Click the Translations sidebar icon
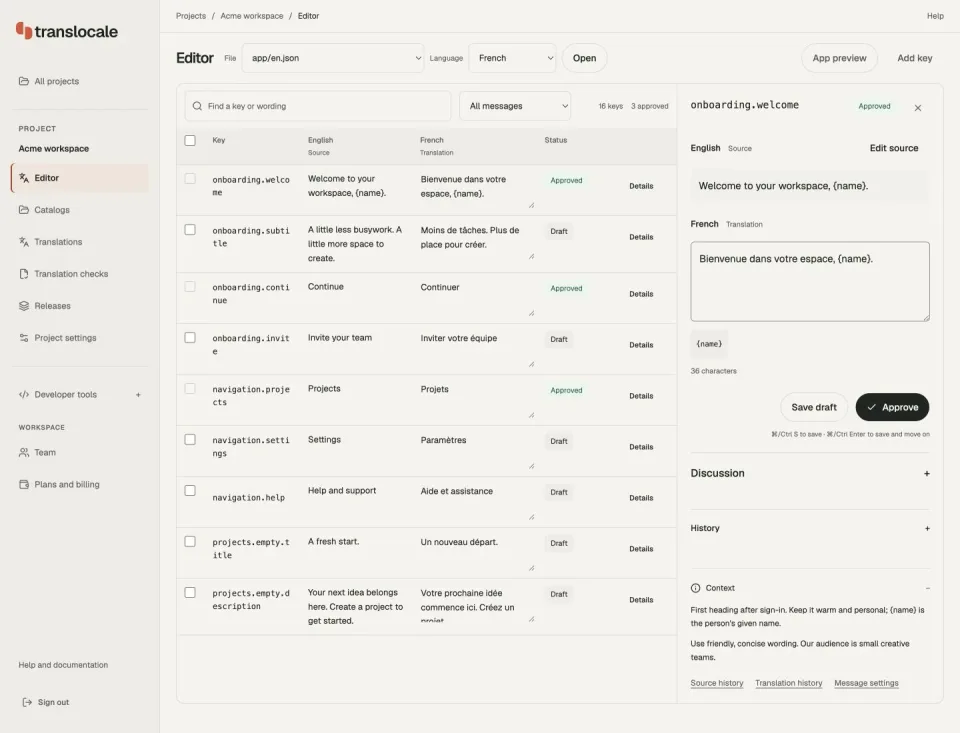This screenshot has width=960, height=733. (24, 242)
